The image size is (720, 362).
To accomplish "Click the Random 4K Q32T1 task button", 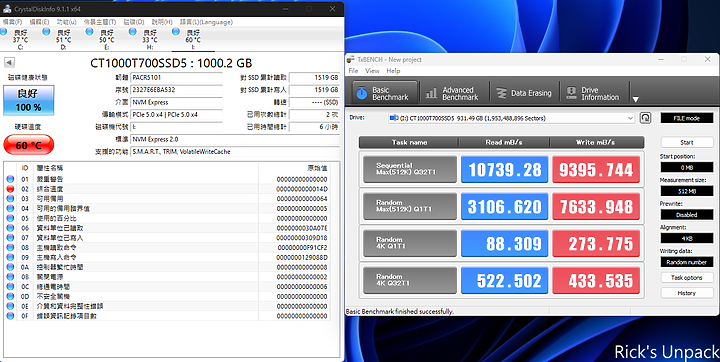I will [x=410, y=280].
